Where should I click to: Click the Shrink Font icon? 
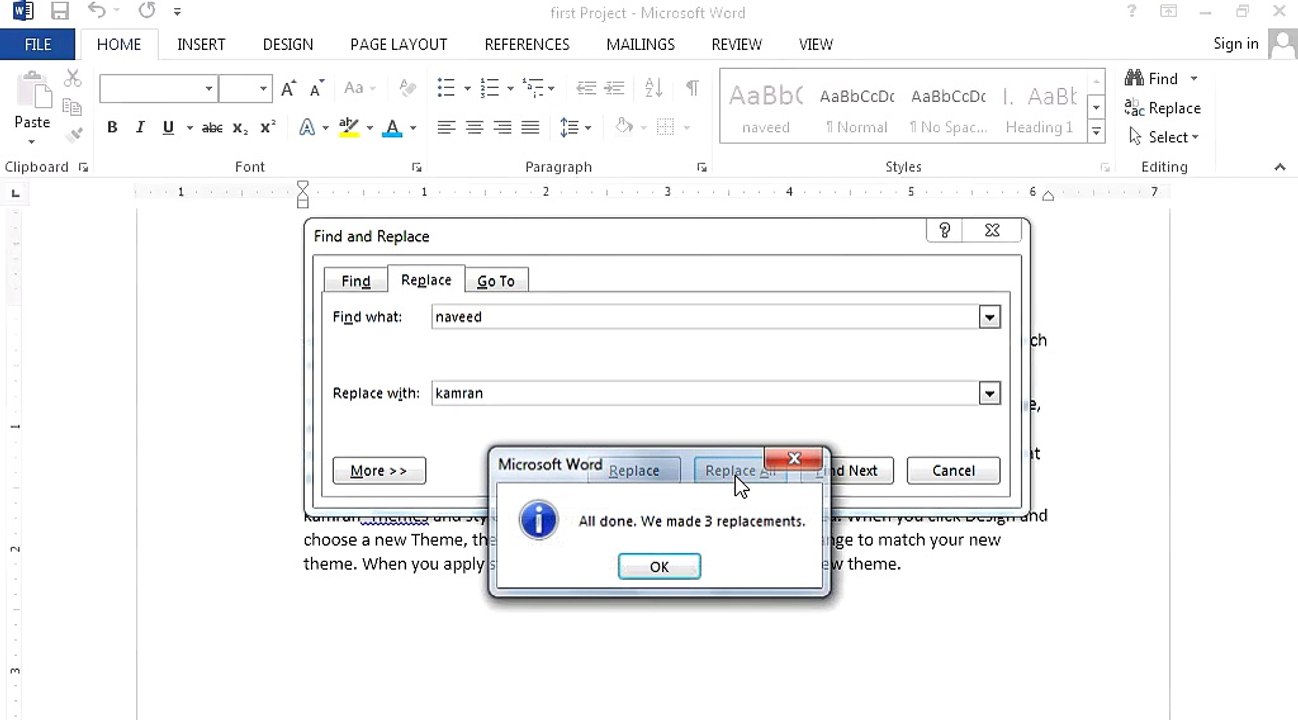coord(316,88)
